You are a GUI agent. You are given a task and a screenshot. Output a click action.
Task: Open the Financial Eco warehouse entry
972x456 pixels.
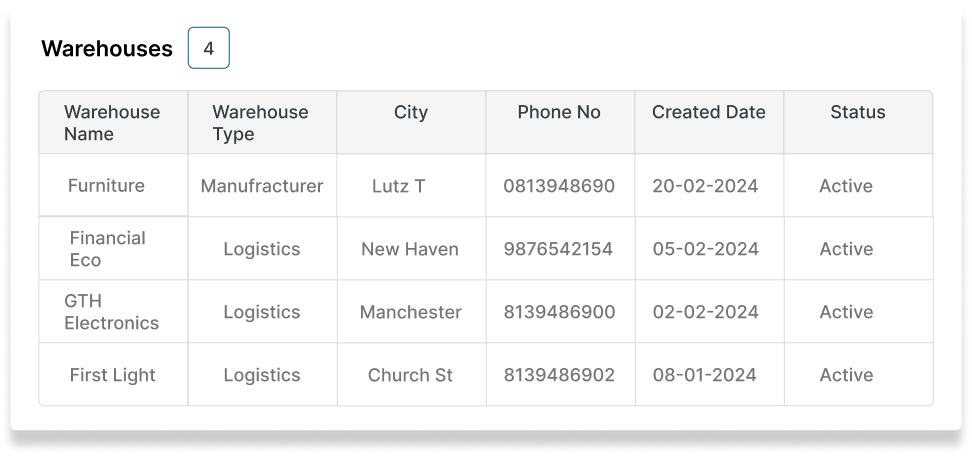107,249
